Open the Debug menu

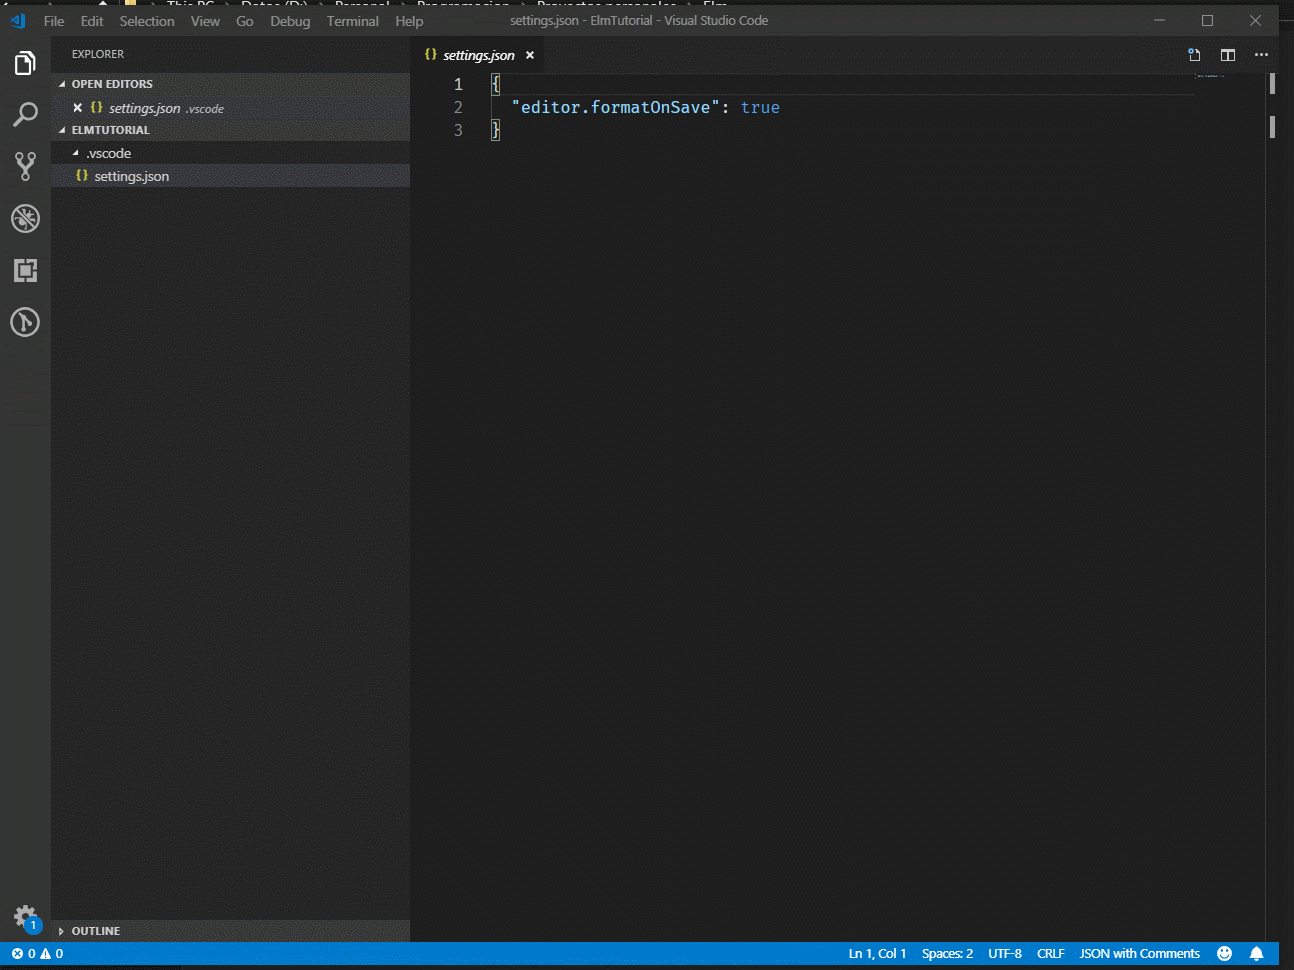pos(290,21)
